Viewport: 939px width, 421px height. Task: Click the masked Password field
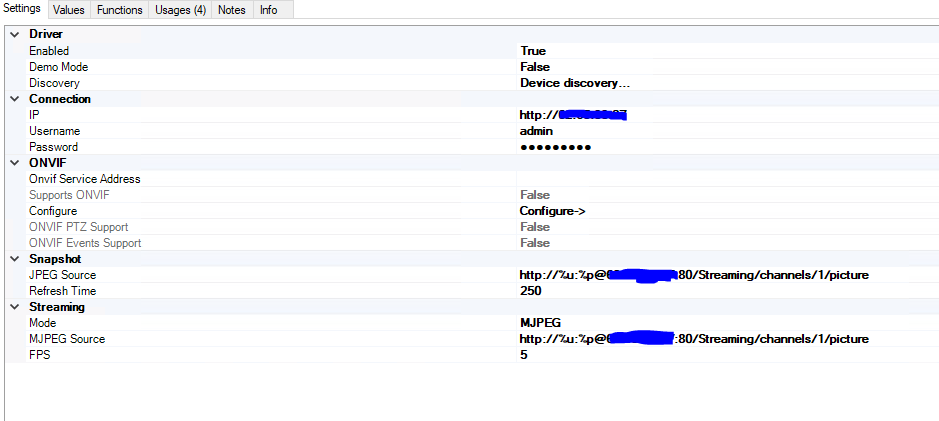pyautogui.click(x=556, y=147)
